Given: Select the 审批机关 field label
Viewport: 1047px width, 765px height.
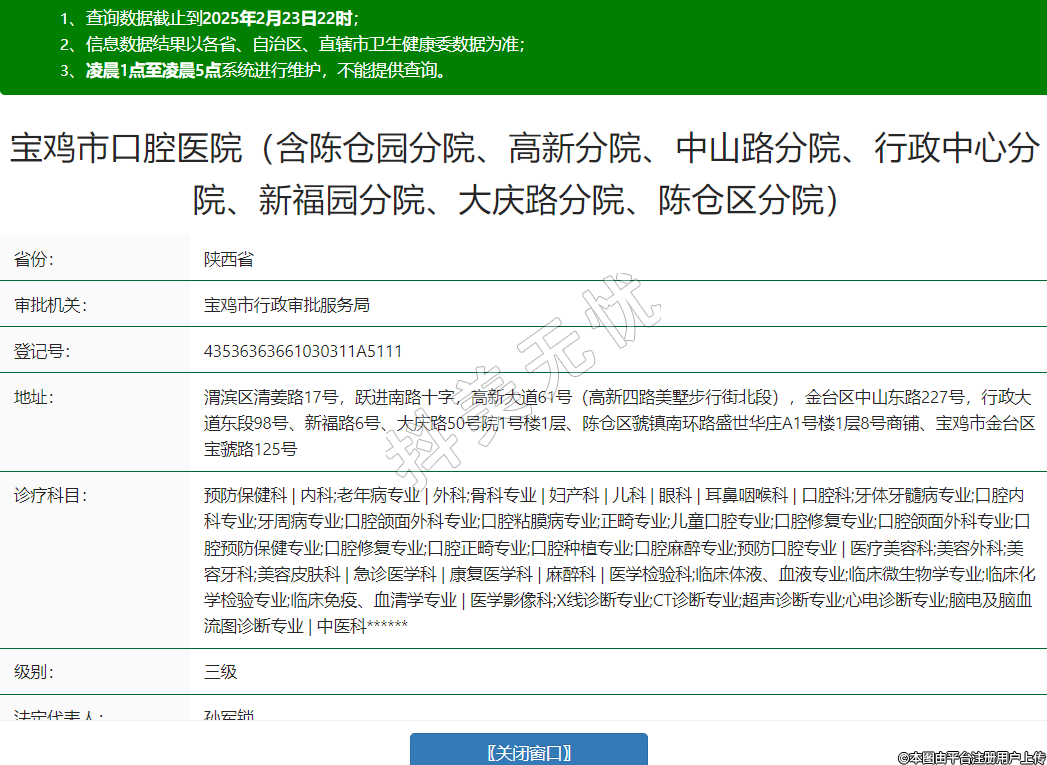Looking at the screenshot, I should (50, 305).
